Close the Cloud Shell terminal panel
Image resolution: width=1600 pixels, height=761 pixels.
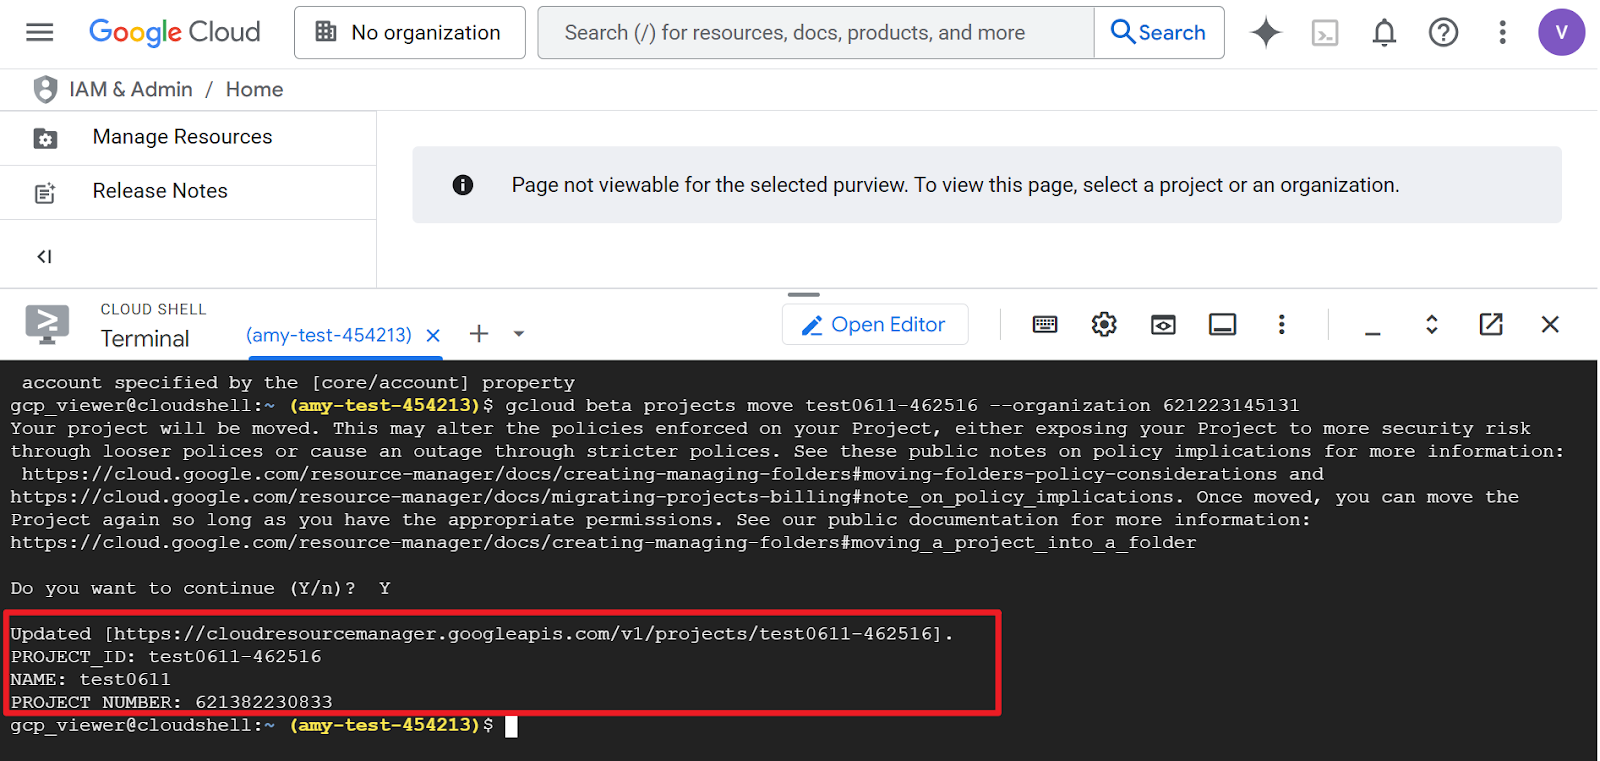tap(1550, 324)
